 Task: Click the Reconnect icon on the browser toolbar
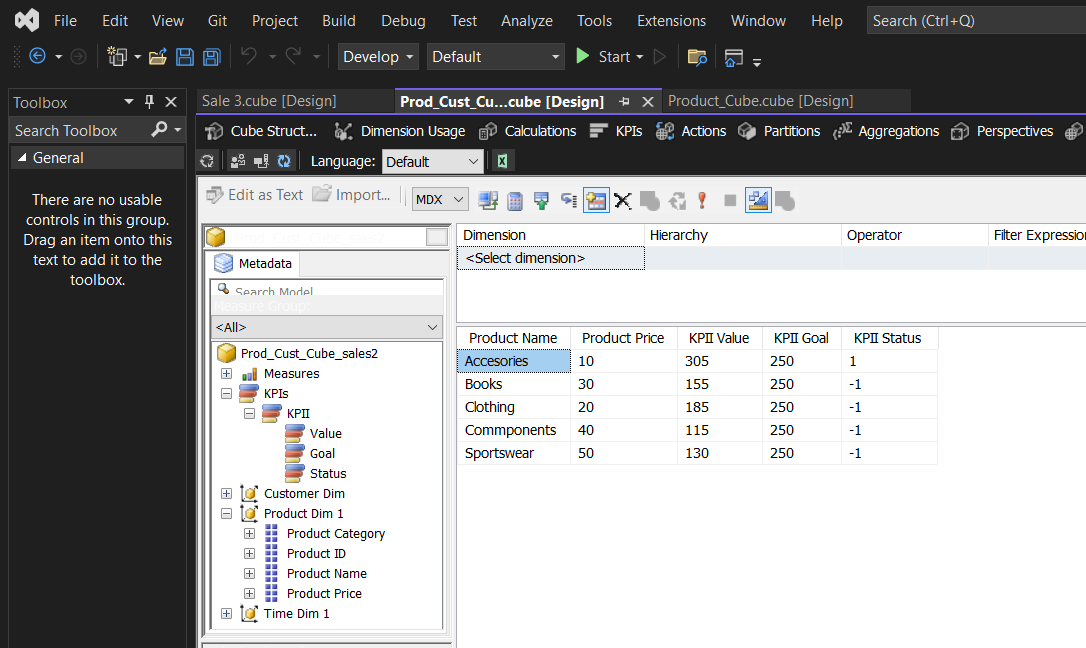pyautogui.click(x=261, y=161)
